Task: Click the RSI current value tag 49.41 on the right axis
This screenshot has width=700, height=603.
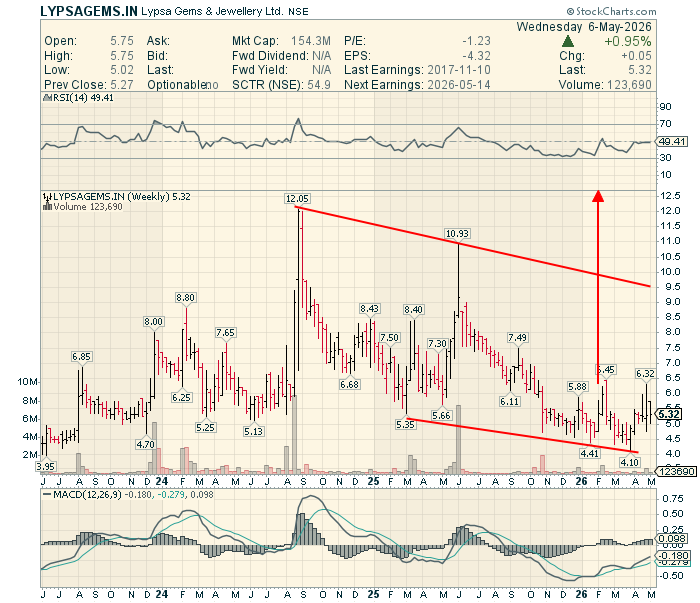Action: (x=672, y=141)
